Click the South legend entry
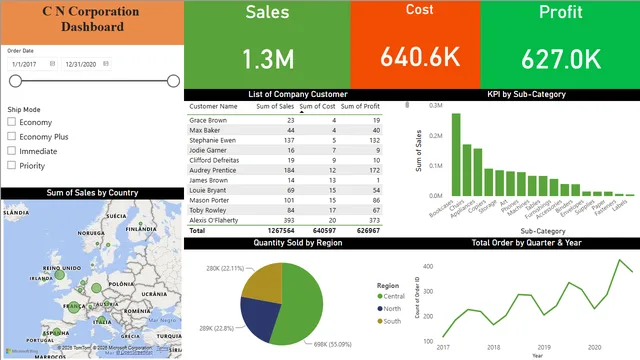 point(389,321)
